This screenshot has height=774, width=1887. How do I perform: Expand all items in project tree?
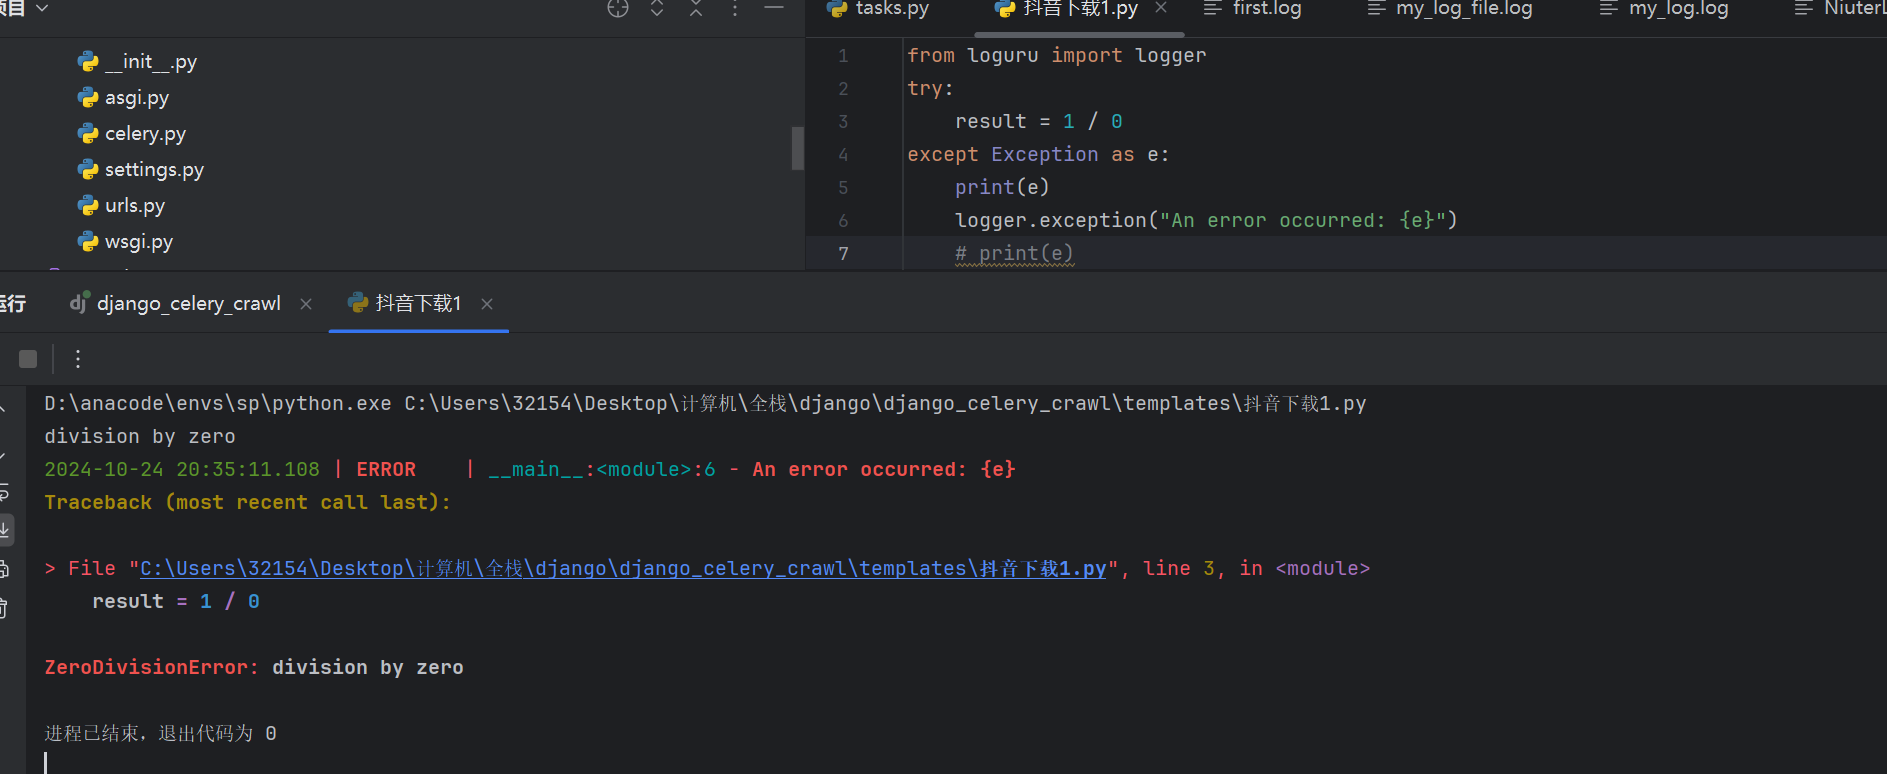click(657, 9)
